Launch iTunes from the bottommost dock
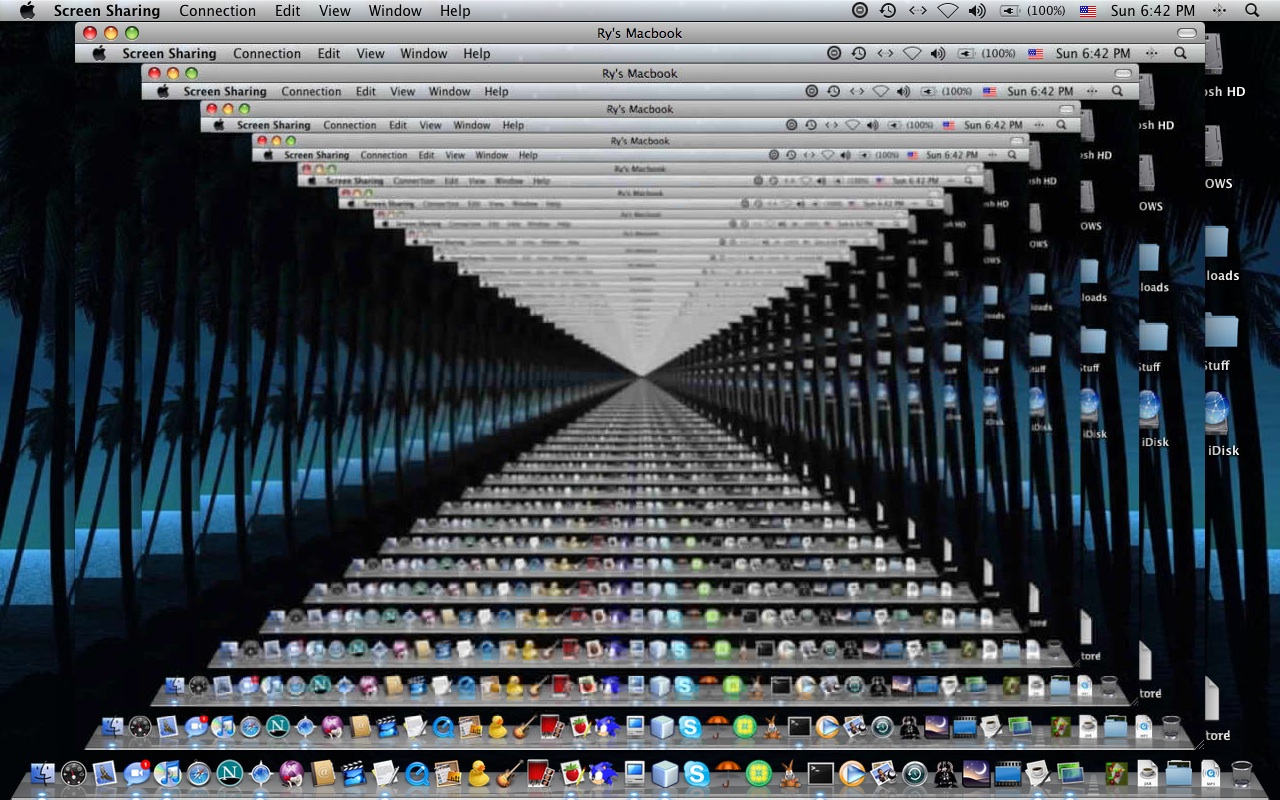The image size is (1280, 800). [x=167, y=773]
